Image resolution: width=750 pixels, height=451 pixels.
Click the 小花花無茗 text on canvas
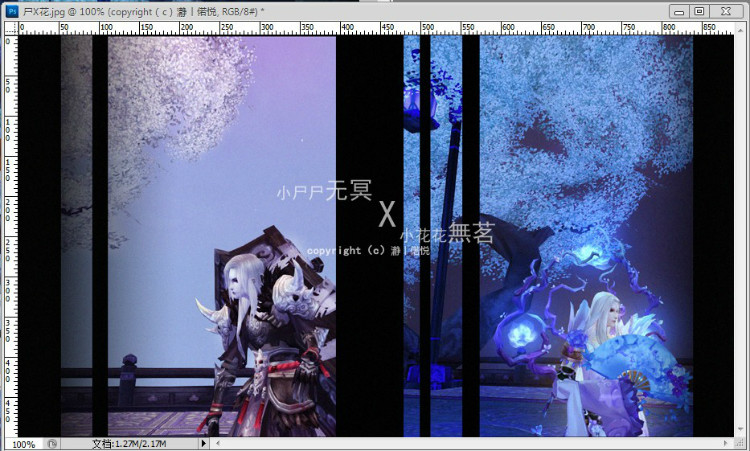[447, 233]
